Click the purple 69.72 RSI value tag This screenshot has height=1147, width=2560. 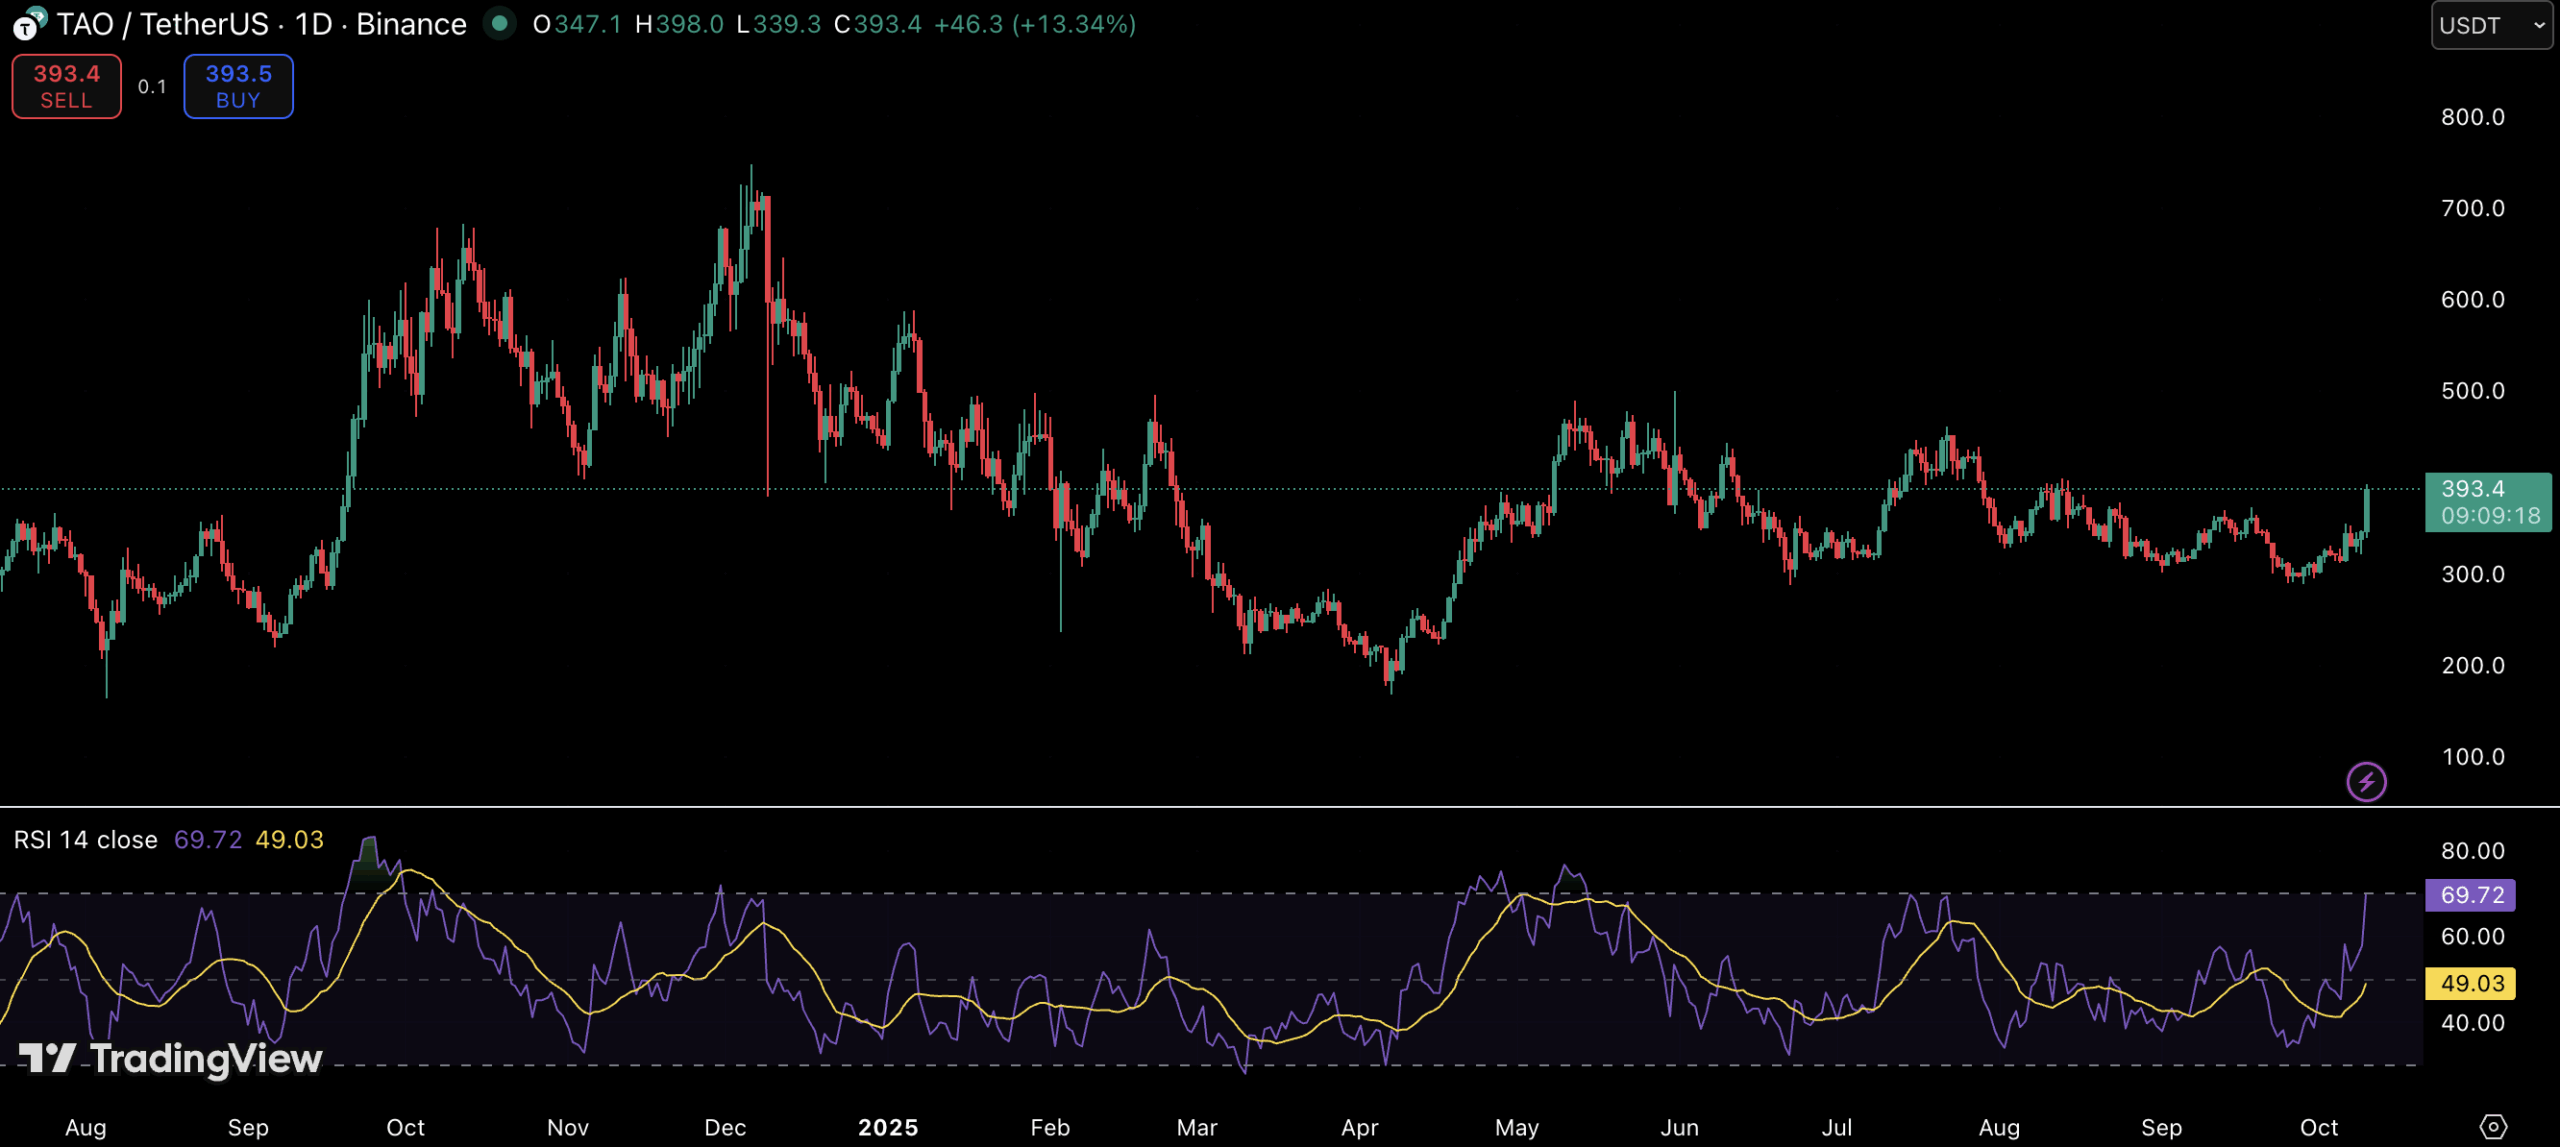coord(2471,895)
